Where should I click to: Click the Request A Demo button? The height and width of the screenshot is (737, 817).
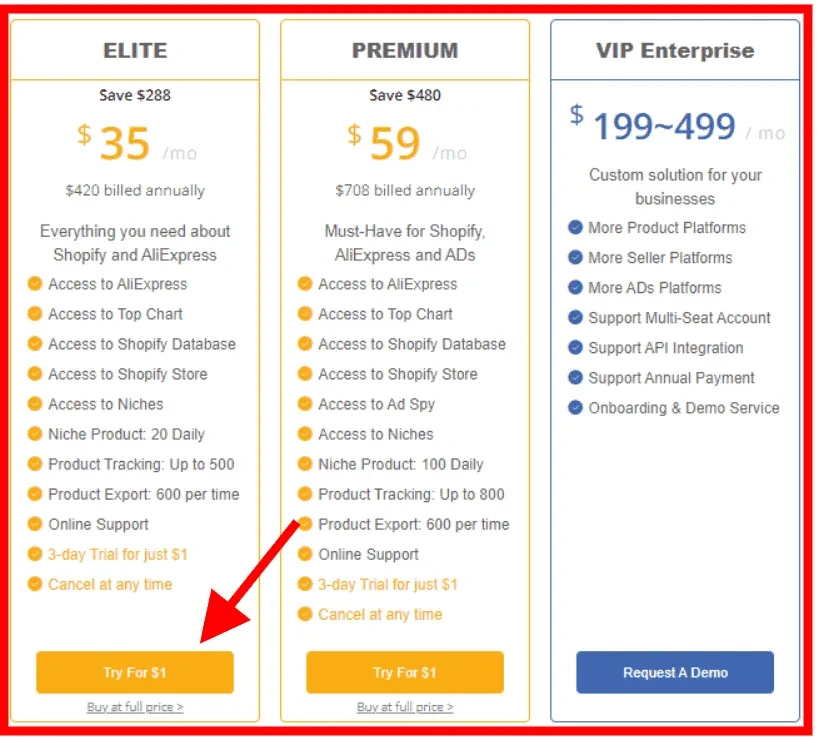click(x=675, y=672)
